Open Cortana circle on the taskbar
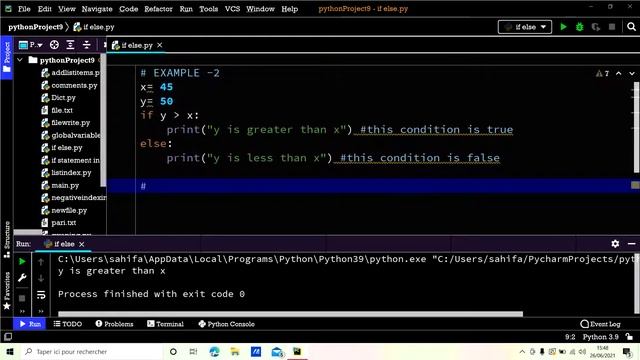The width and height of the screenshot is (640, 360). (x=173, y=351)
